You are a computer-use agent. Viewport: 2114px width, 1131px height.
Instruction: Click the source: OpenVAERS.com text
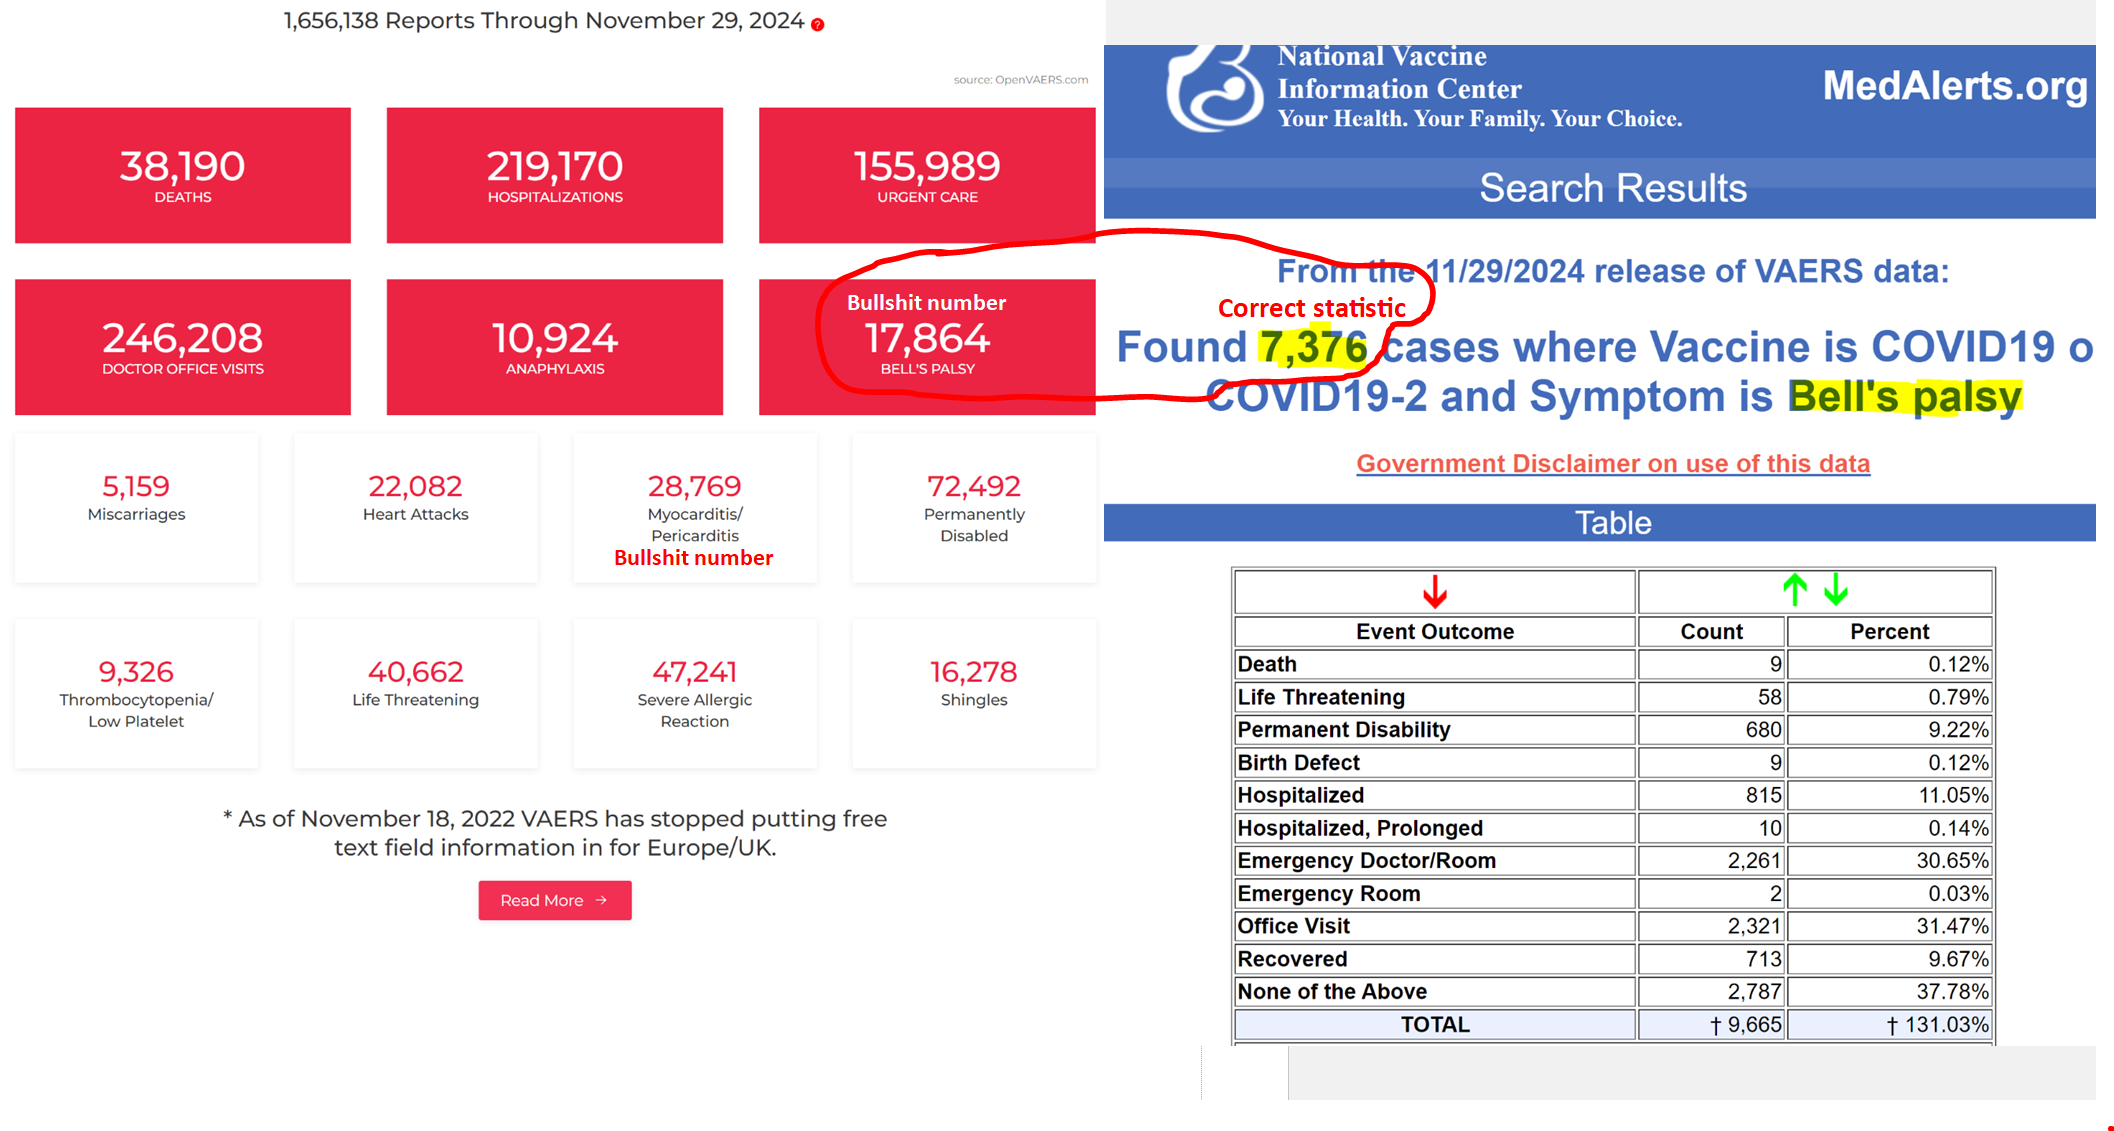(1020, 79)
